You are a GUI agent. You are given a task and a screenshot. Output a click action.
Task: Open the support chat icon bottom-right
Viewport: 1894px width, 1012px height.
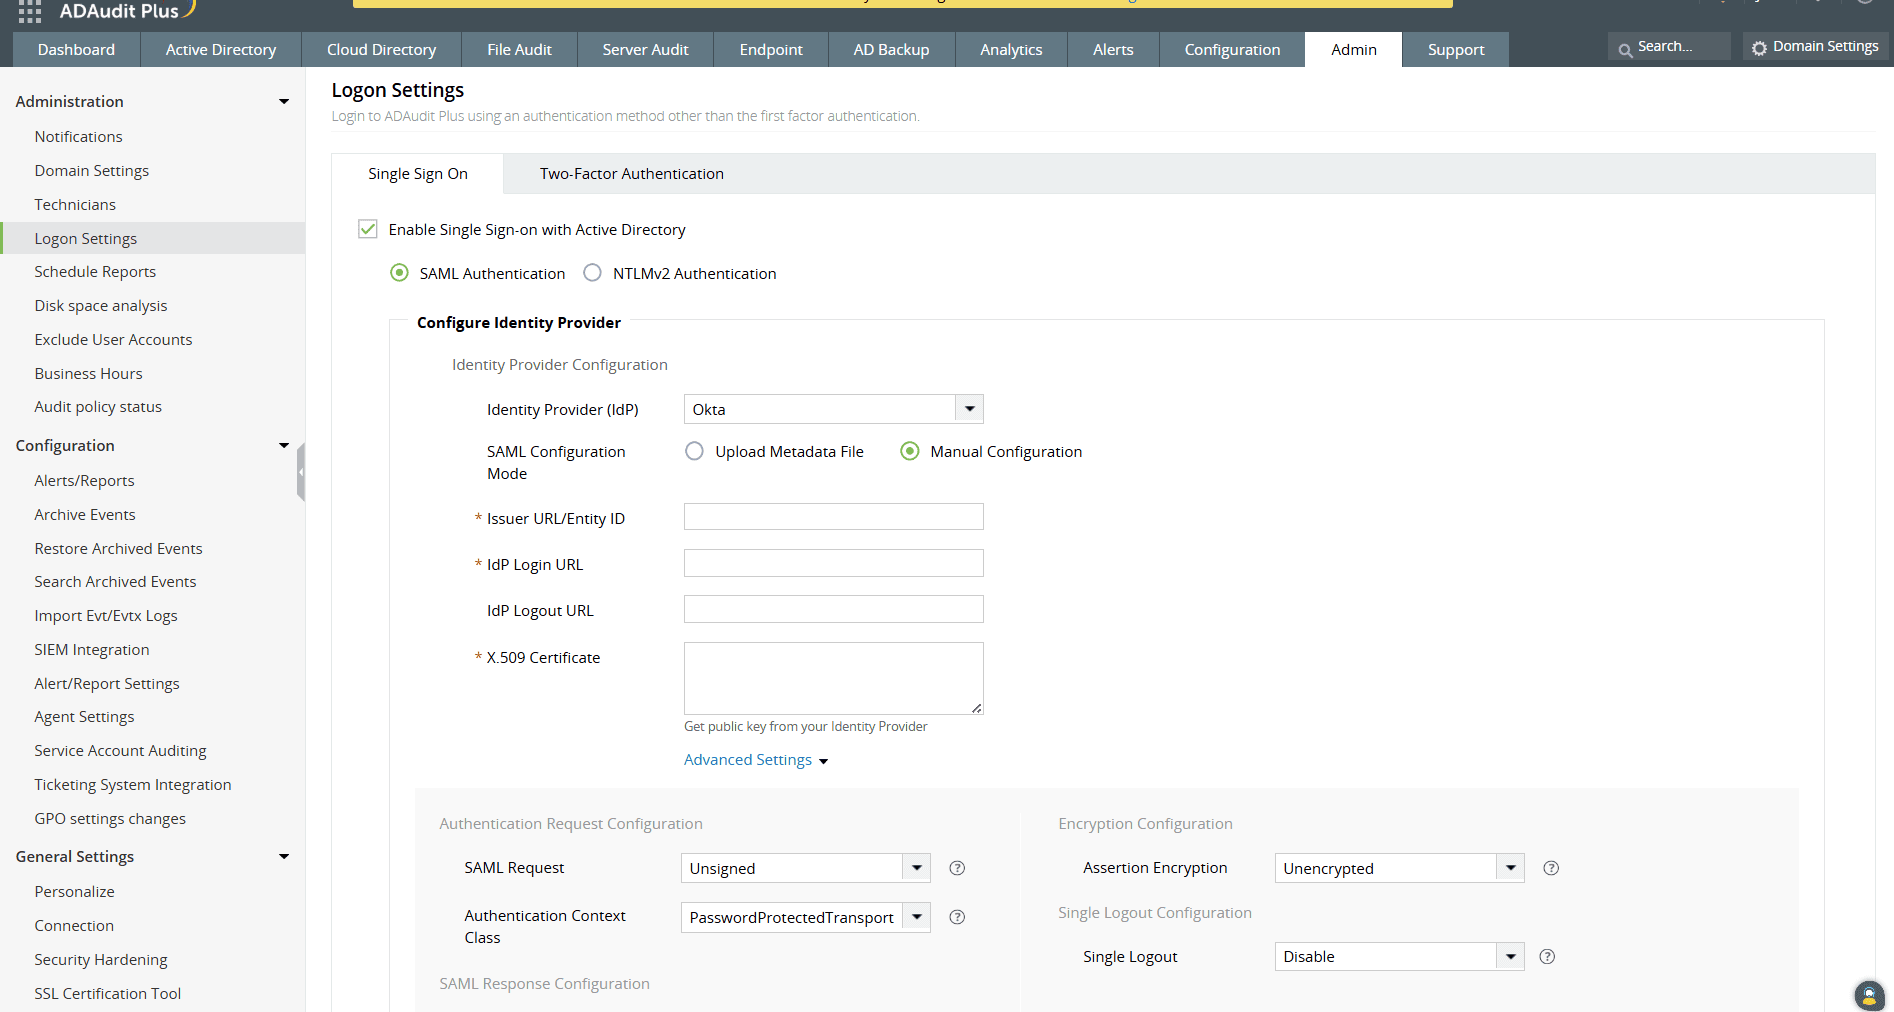pos(1868,996)
